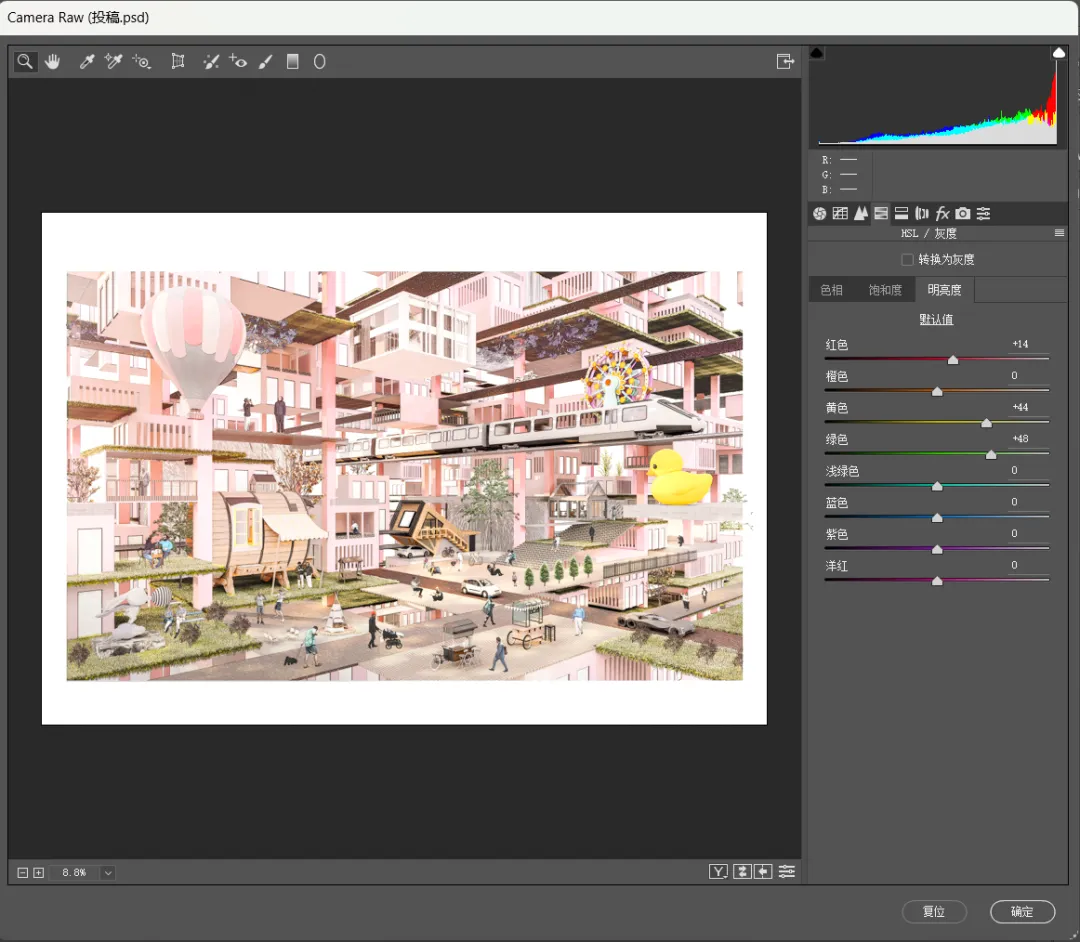Open the zoom level dropdown
Screen dimensions: 1080x942
pyautogui.click(x=108, y=873)
